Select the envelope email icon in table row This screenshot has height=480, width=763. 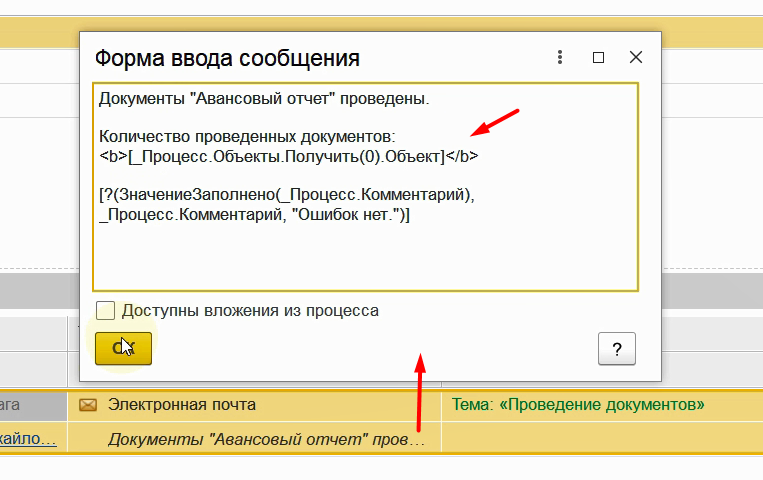pos(88,405)
